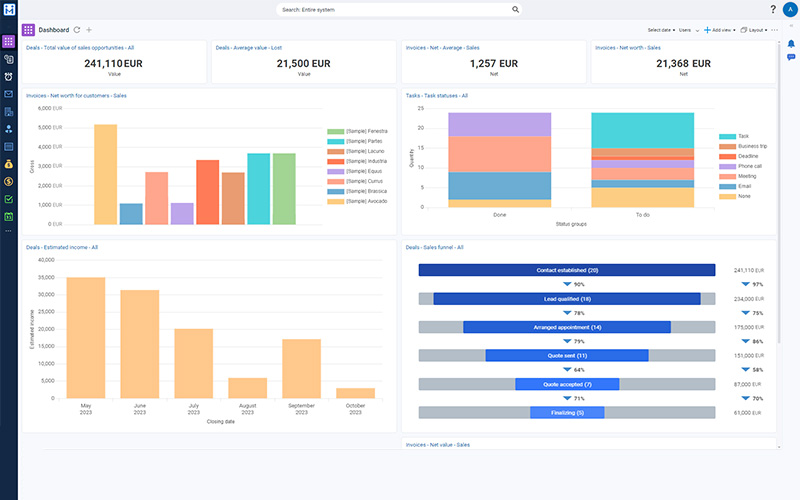Click the Dashboard tab title
The height and width of the screenshot is (500, 800).
point(54,30)
